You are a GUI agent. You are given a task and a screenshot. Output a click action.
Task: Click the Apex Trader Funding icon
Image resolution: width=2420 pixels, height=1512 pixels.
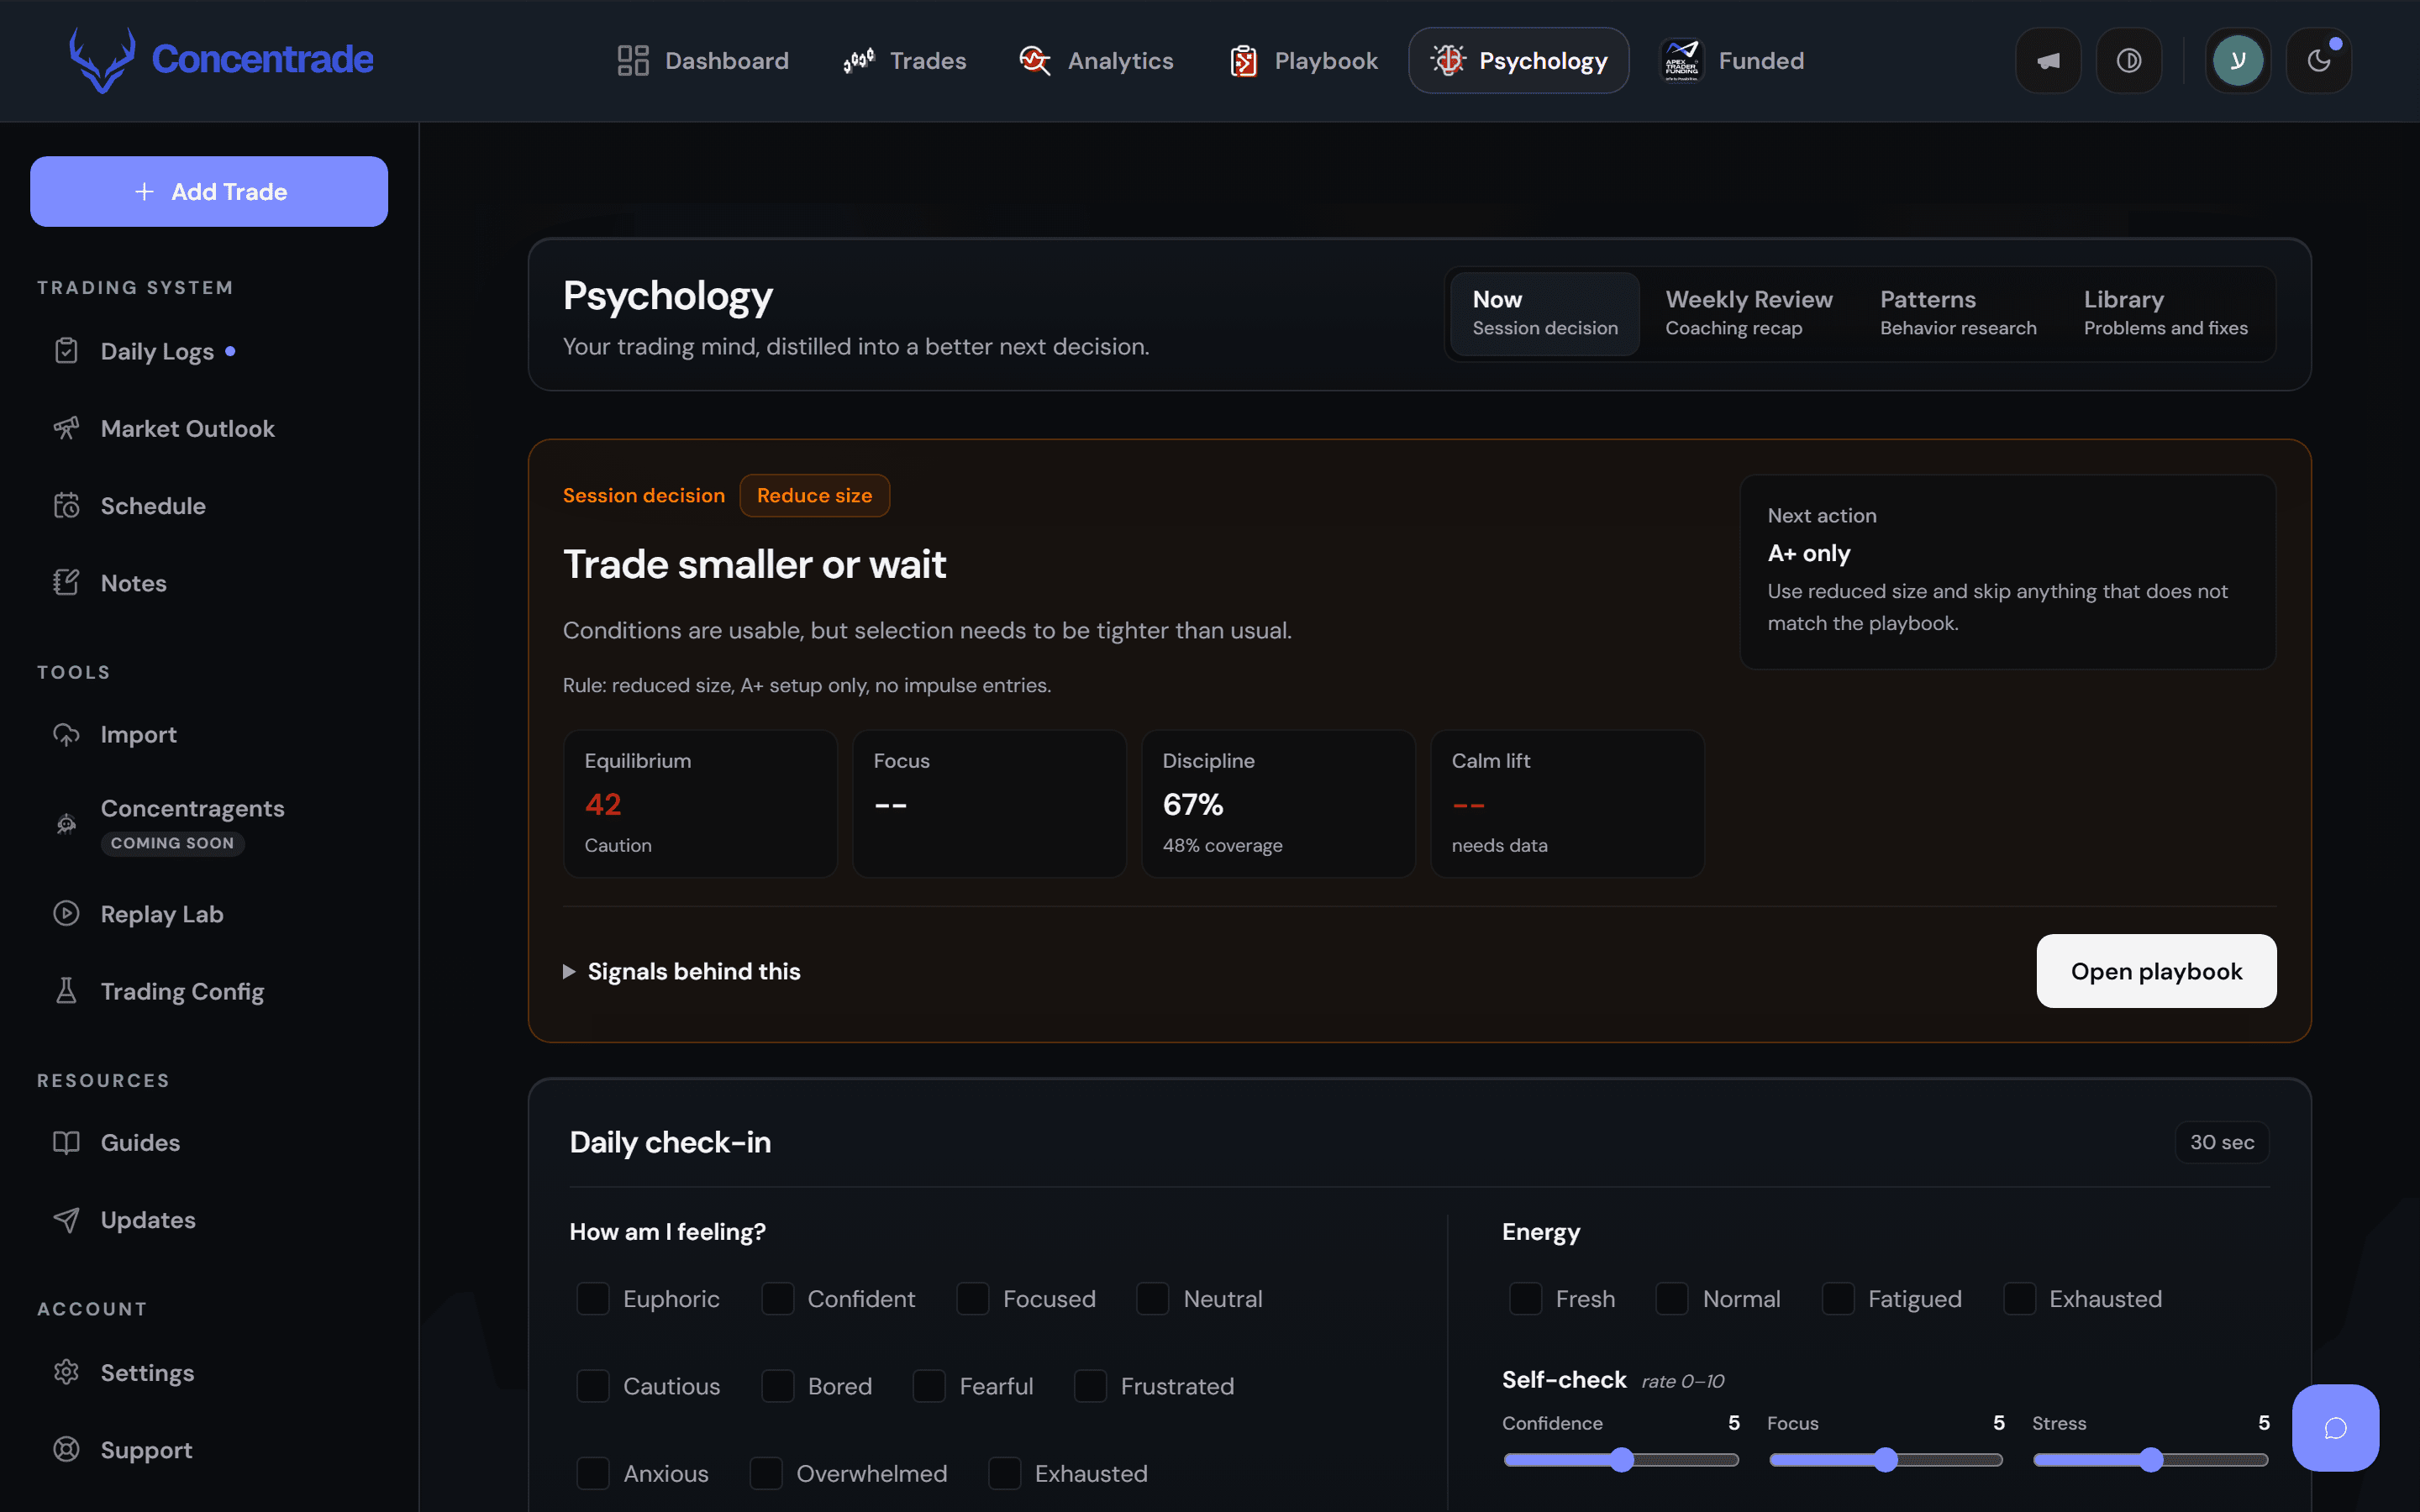tap(1682, 61)
